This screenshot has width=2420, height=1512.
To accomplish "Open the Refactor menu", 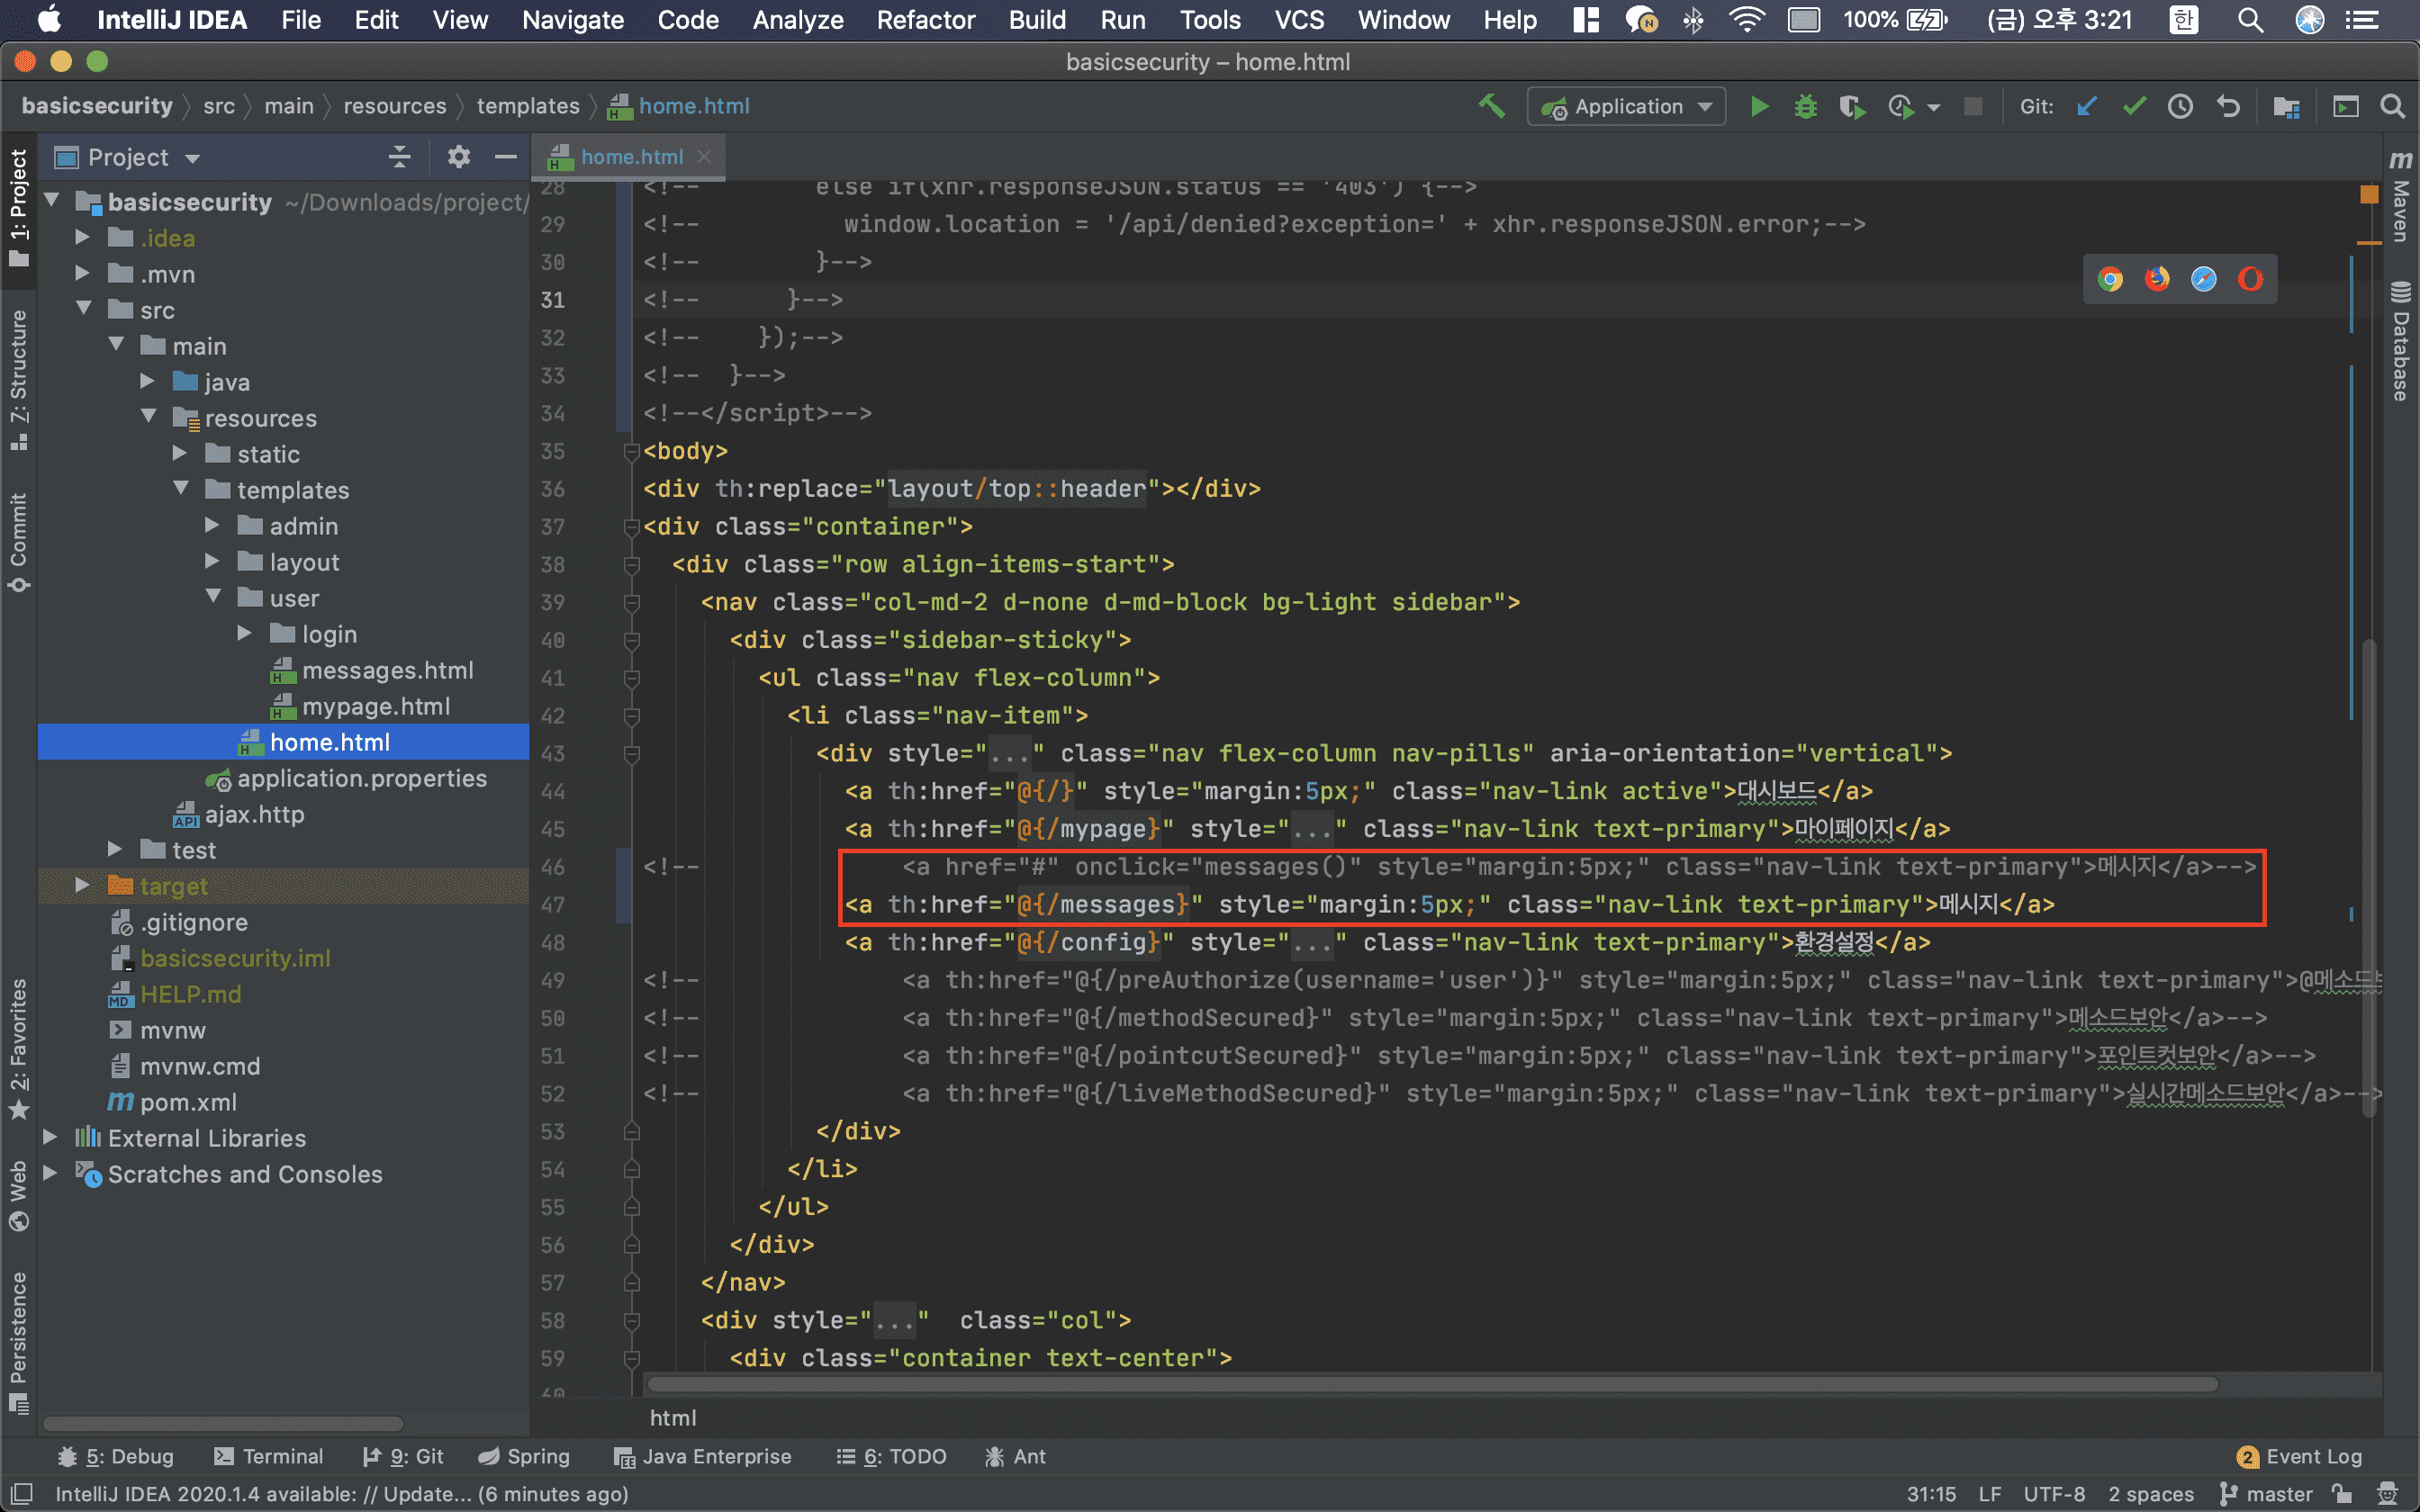I will pos(925,20).
